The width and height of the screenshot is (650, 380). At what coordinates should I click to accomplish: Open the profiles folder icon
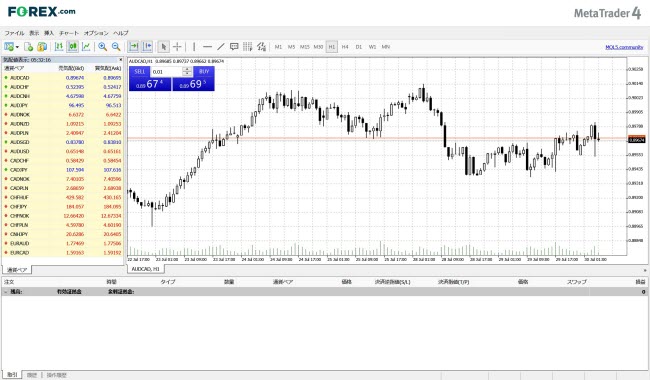42,47
